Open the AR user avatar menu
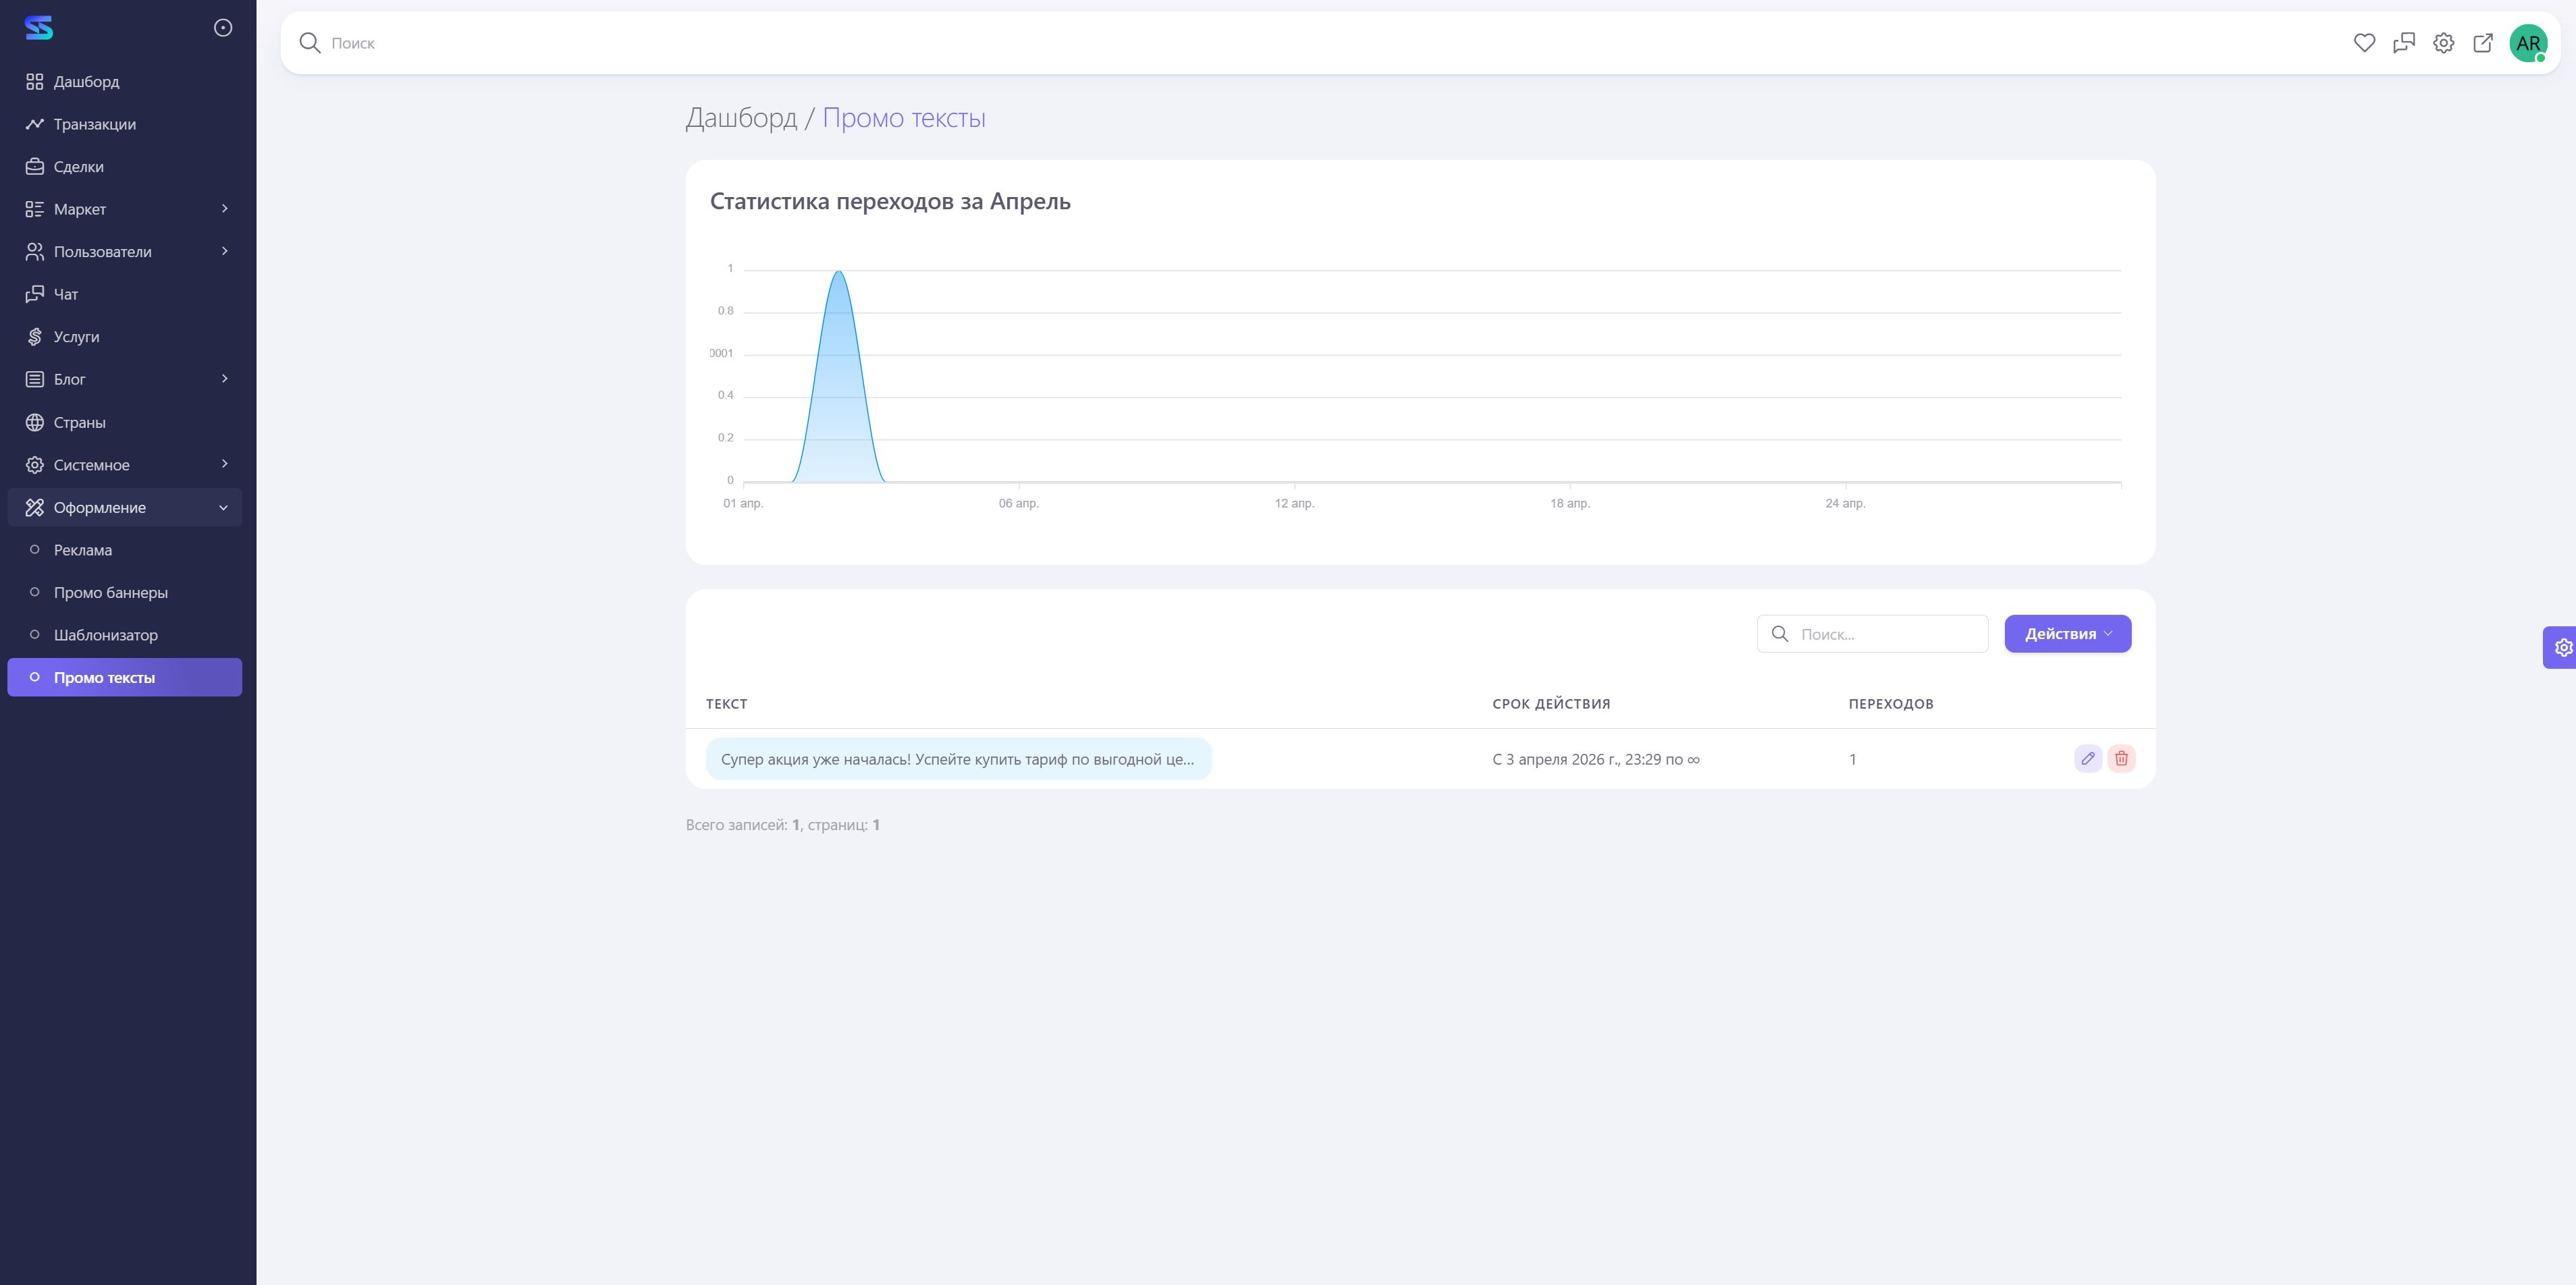This screenshot has width=2576, height=1285. click(x=2528, y=43)
